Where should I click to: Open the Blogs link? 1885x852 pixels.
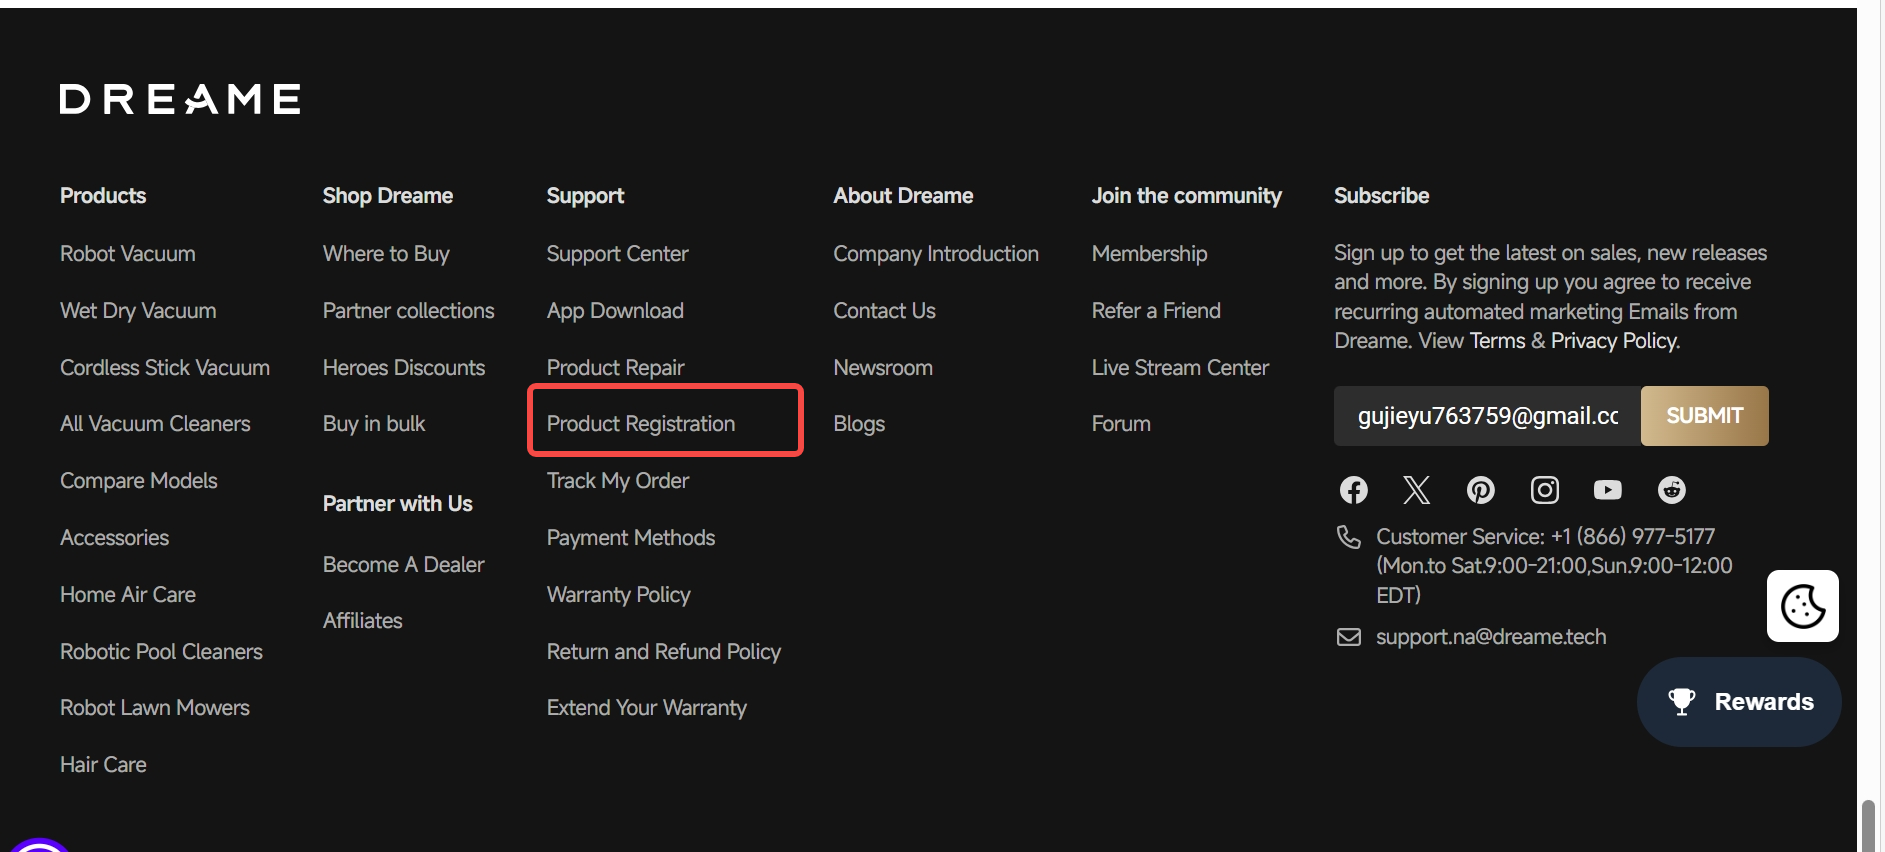(859, 424)
